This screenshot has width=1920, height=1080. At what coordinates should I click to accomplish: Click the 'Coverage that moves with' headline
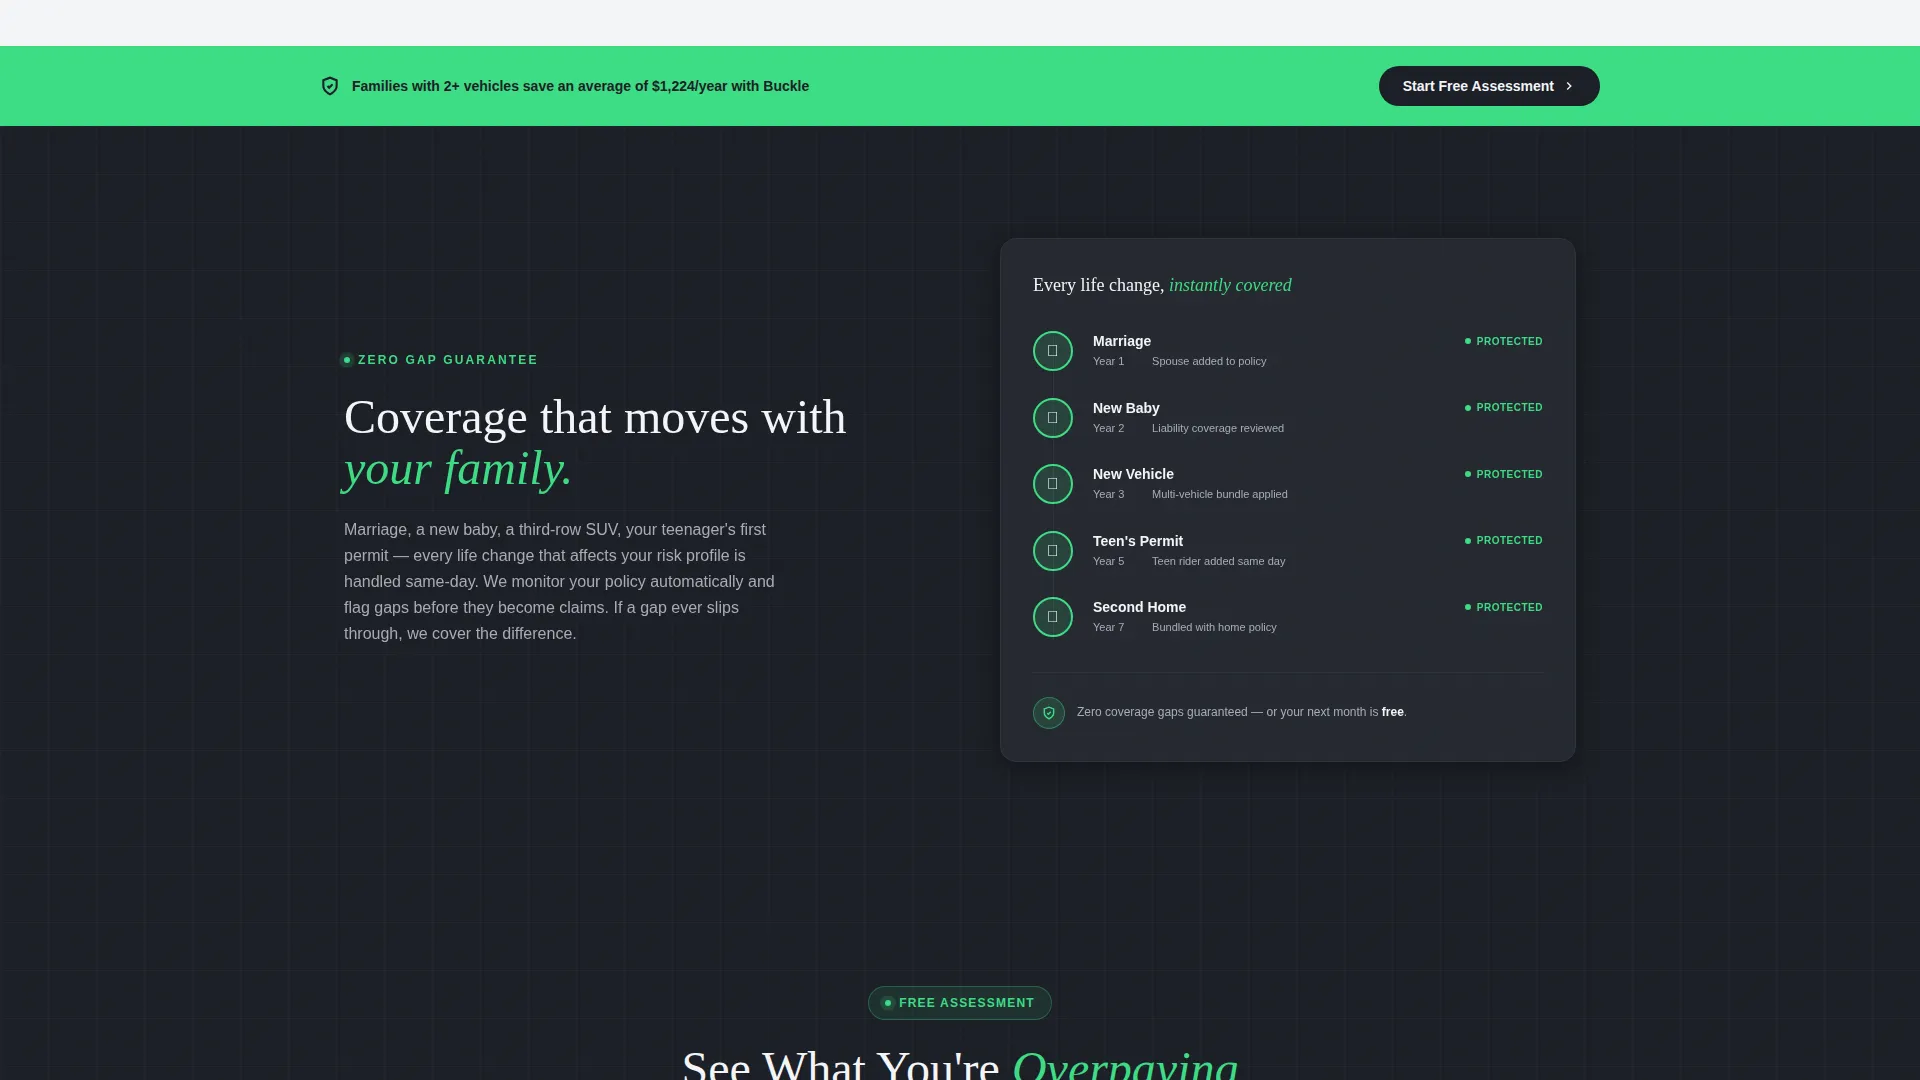pos(595,417)
